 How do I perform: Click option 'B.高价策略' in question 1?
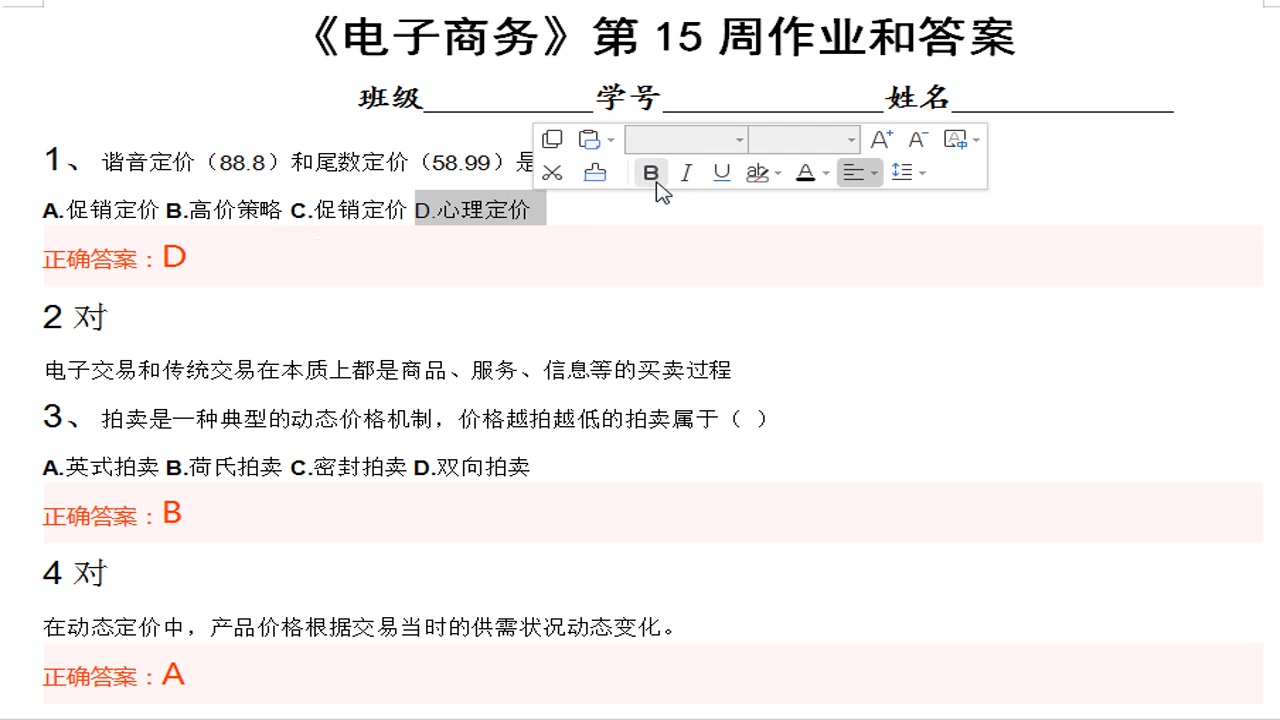224,210
